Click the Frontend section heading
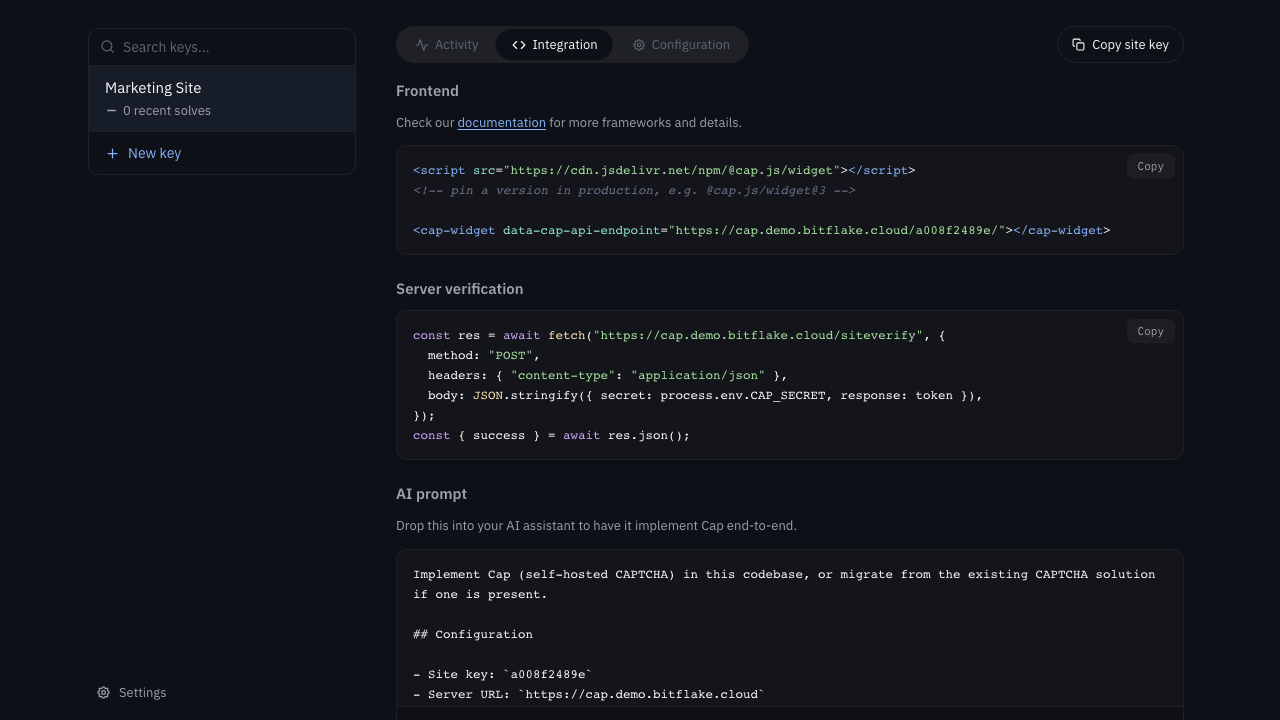Viewport: 1280px width, 720px height. [x=427, y=91]
